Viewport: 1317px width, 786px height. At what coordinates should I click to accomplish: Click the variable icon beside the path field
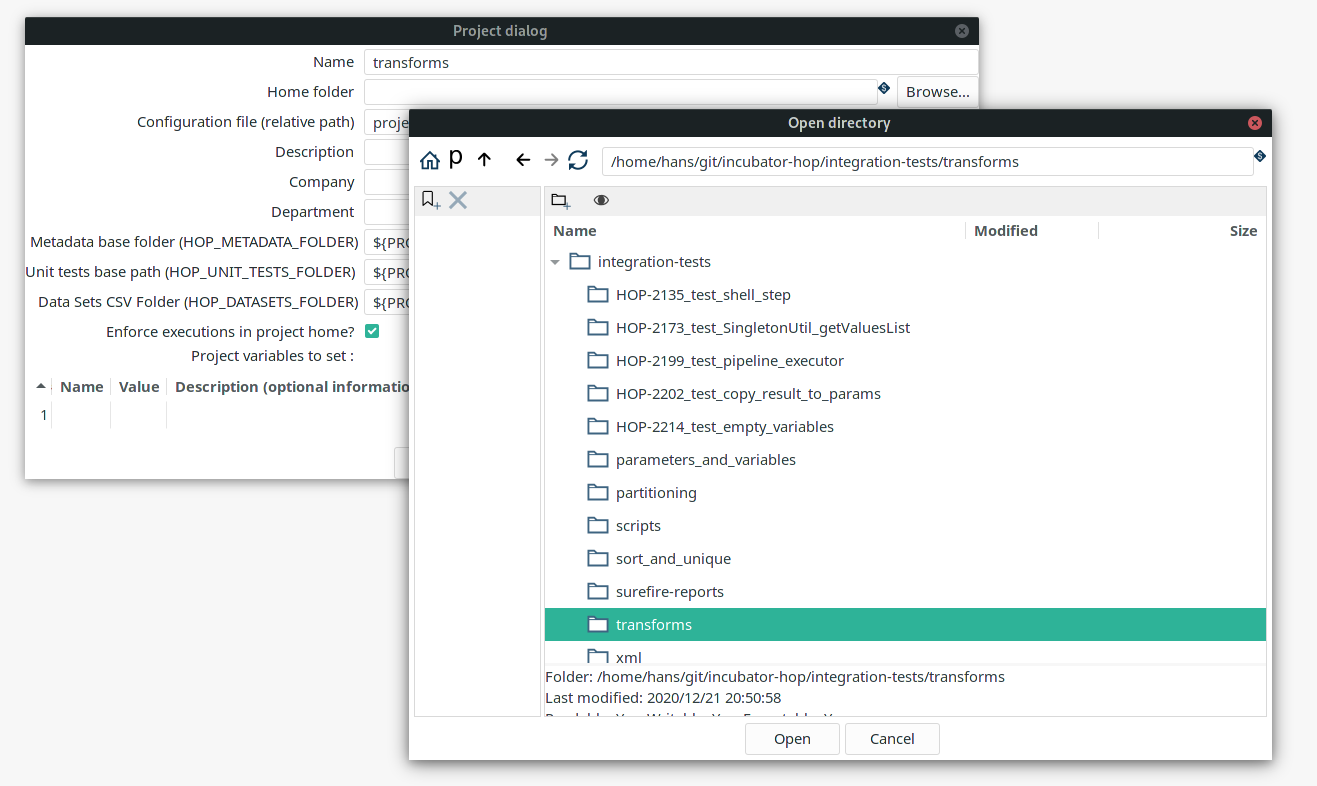(x=1259, y=156)
